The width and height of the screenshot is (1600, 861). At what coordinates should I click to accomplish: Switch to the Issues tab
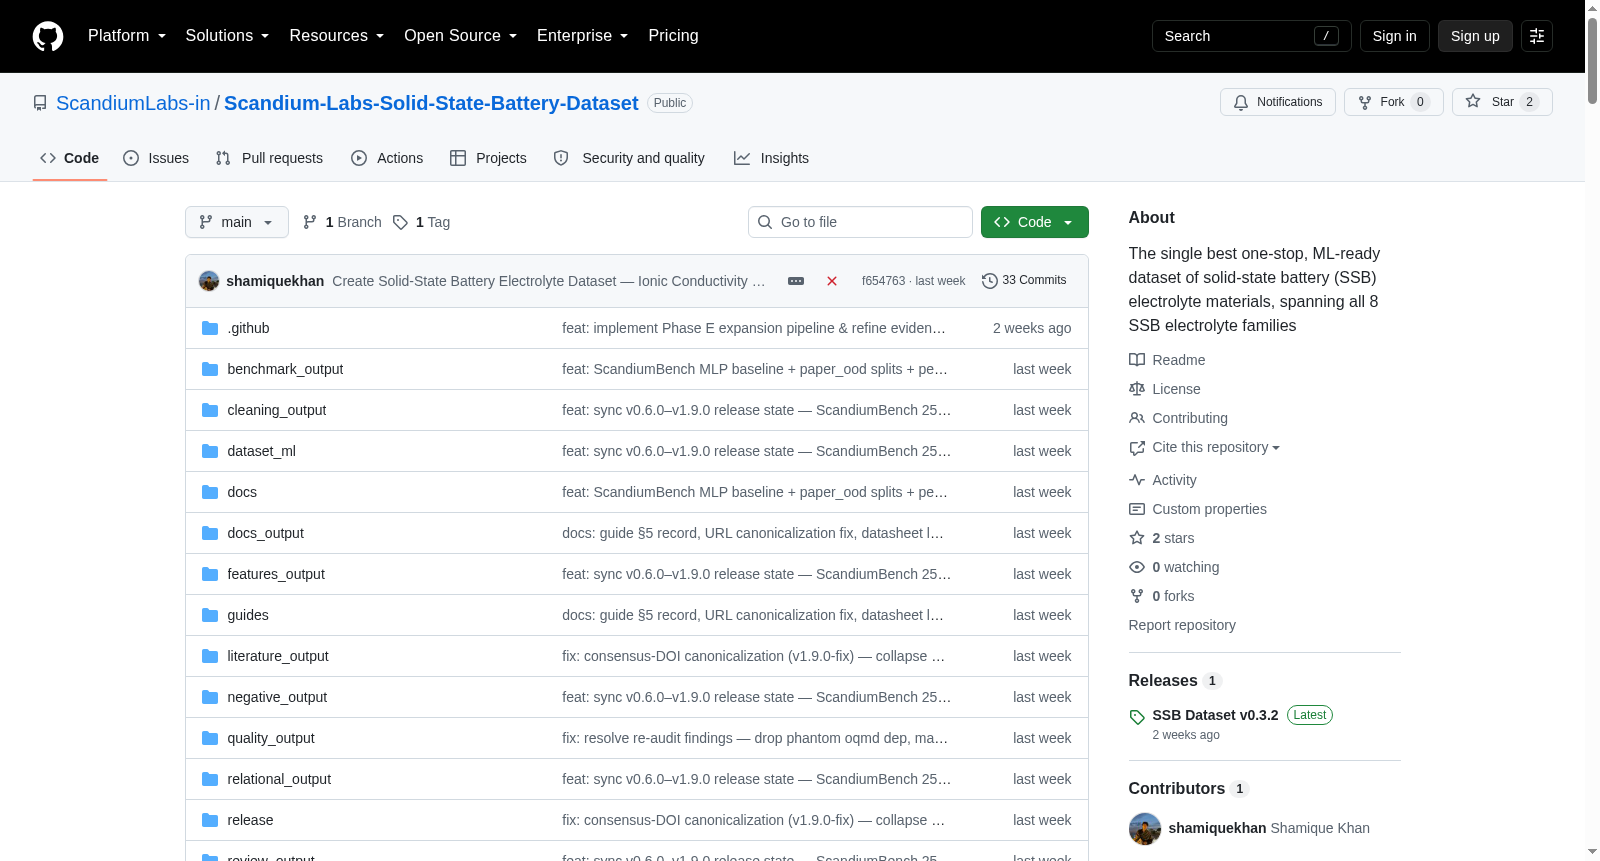tap(156, 158)
